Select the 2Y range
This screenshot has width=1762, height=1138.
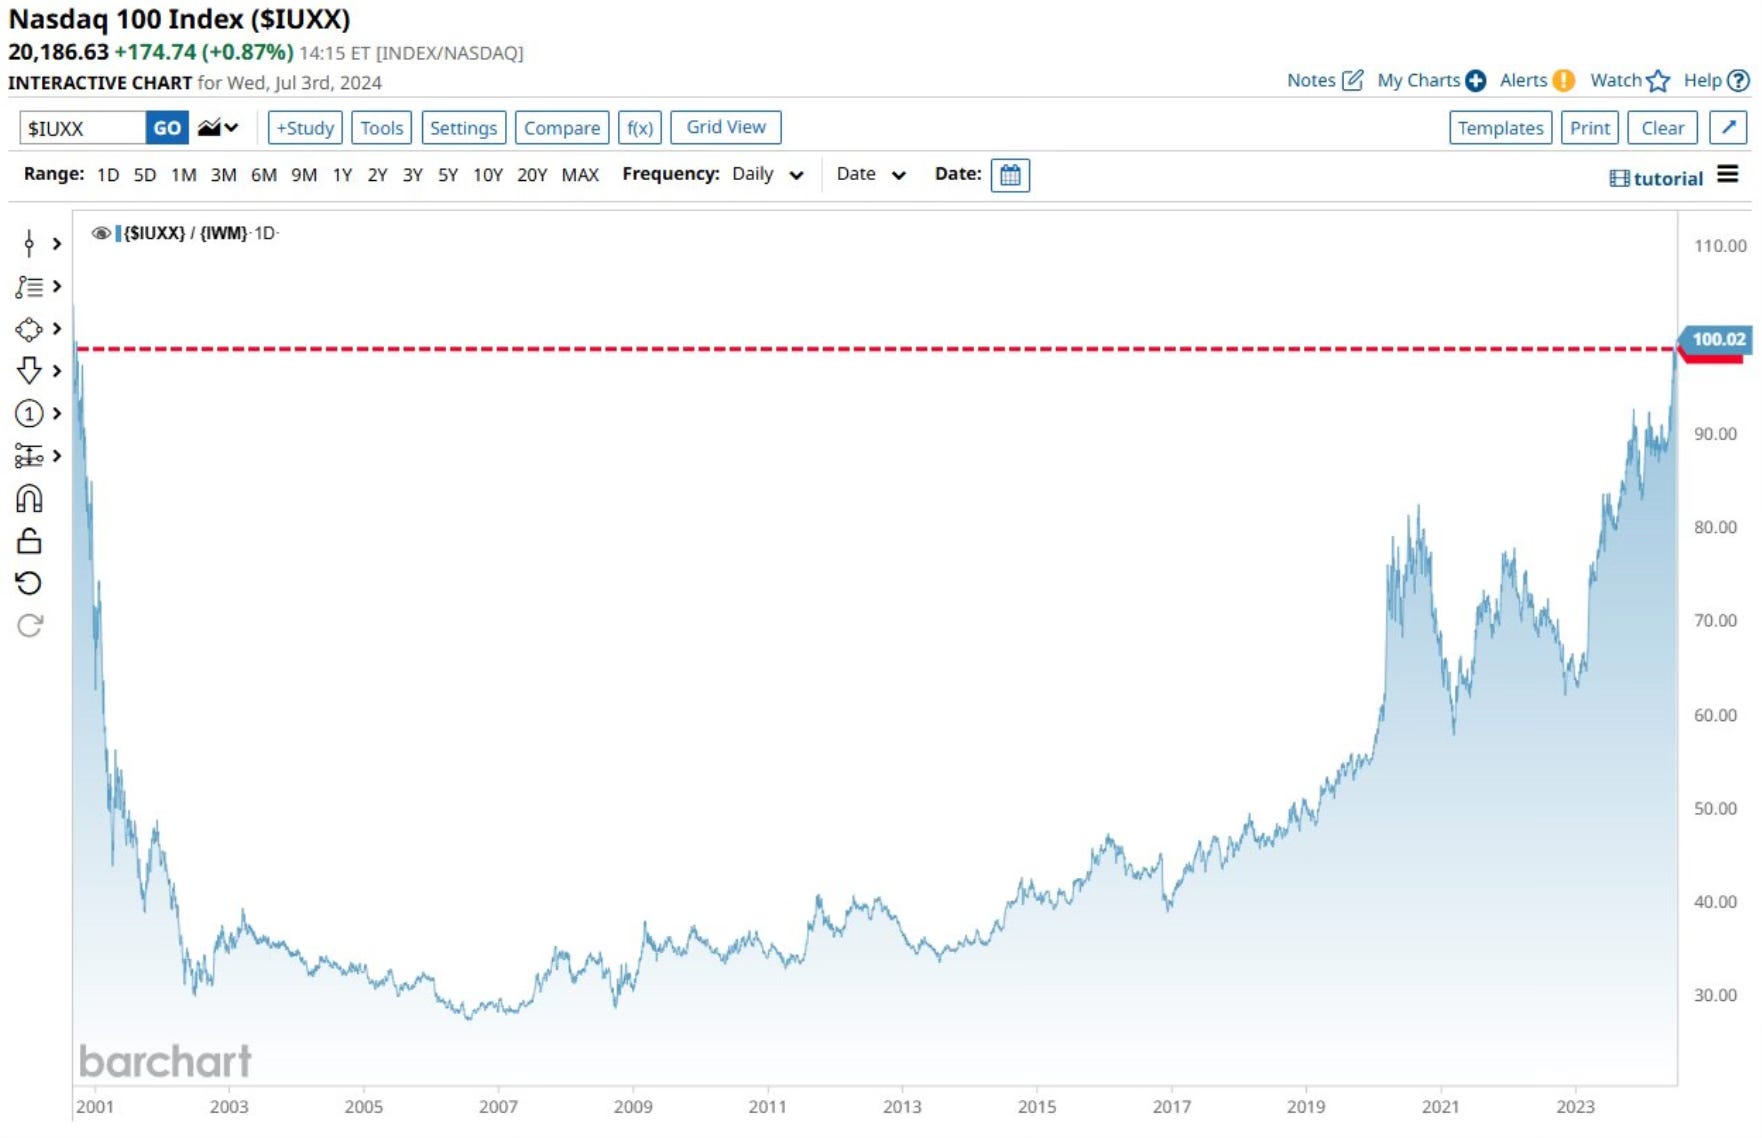pyautogui.click(x=377, y=175)
